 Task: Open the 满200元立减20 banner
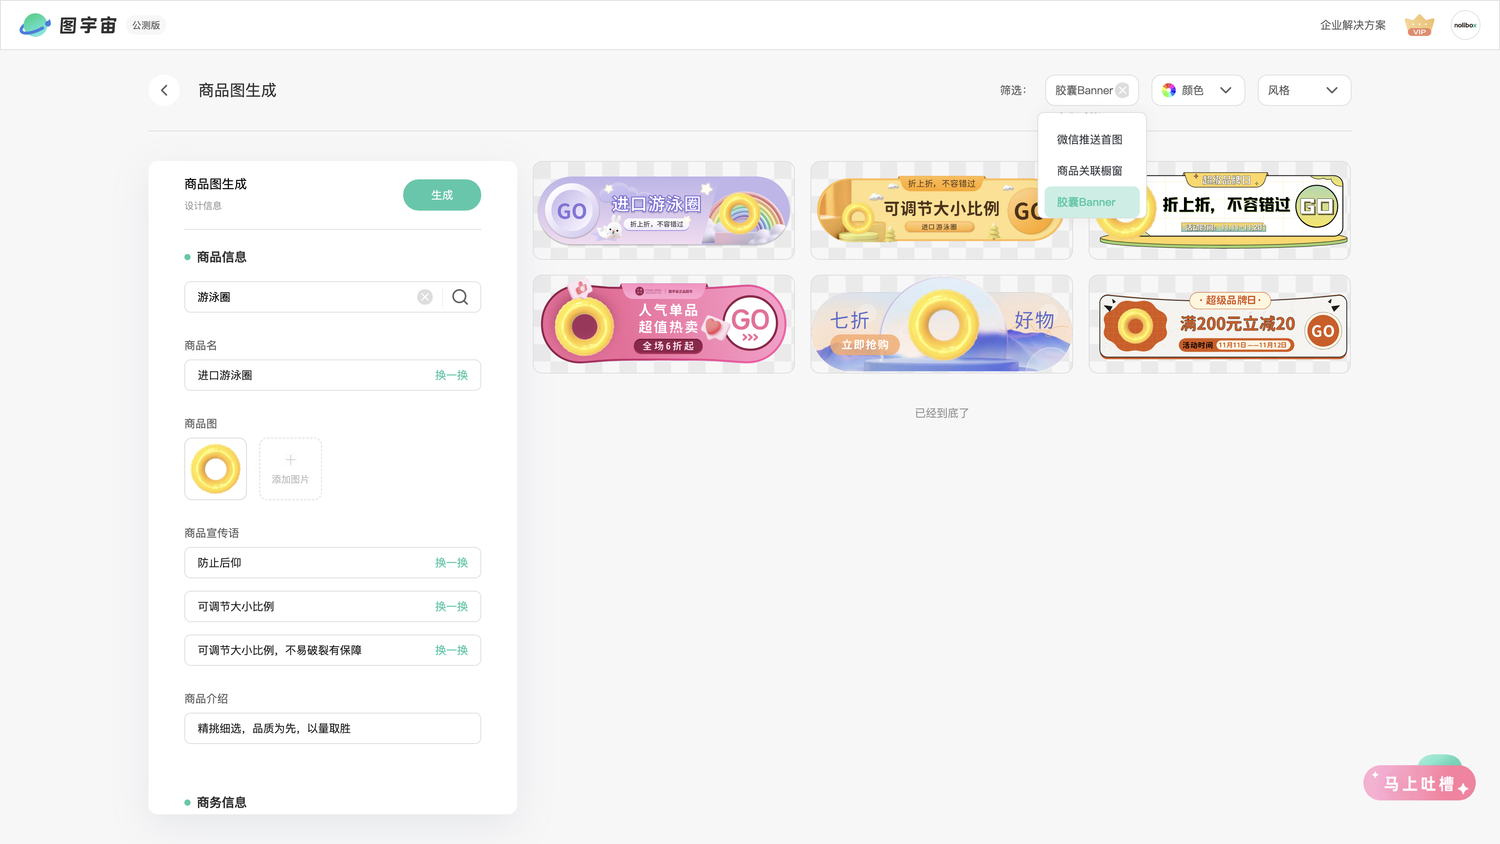tap(1220, 324)
